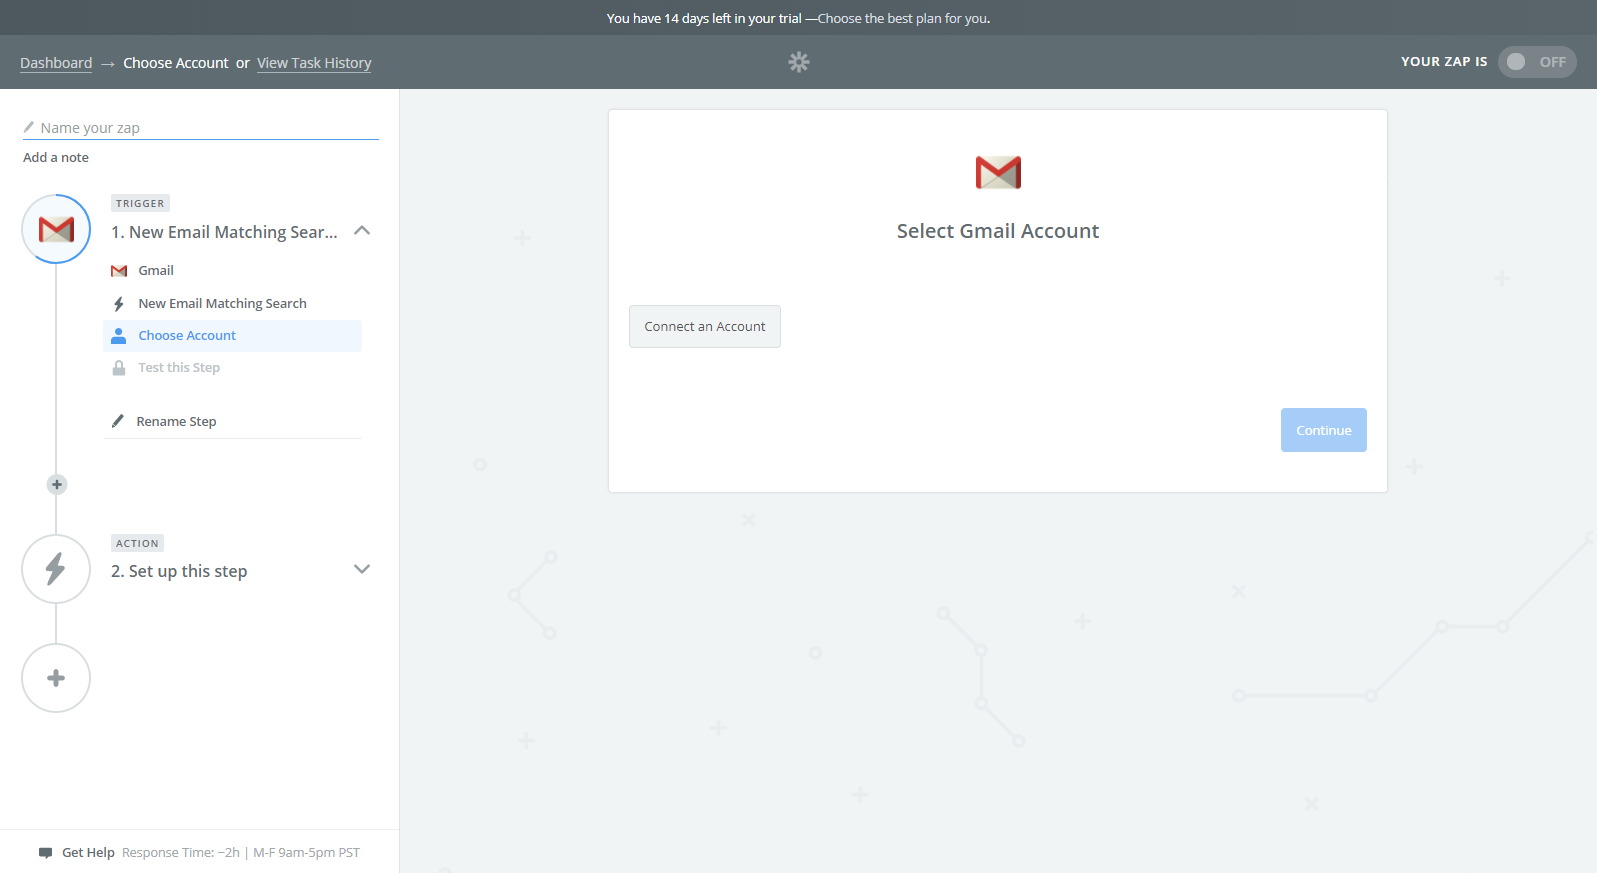Click the Zapier logo in the header
The width and height of the screenshot is (1597, 873).
798,62
